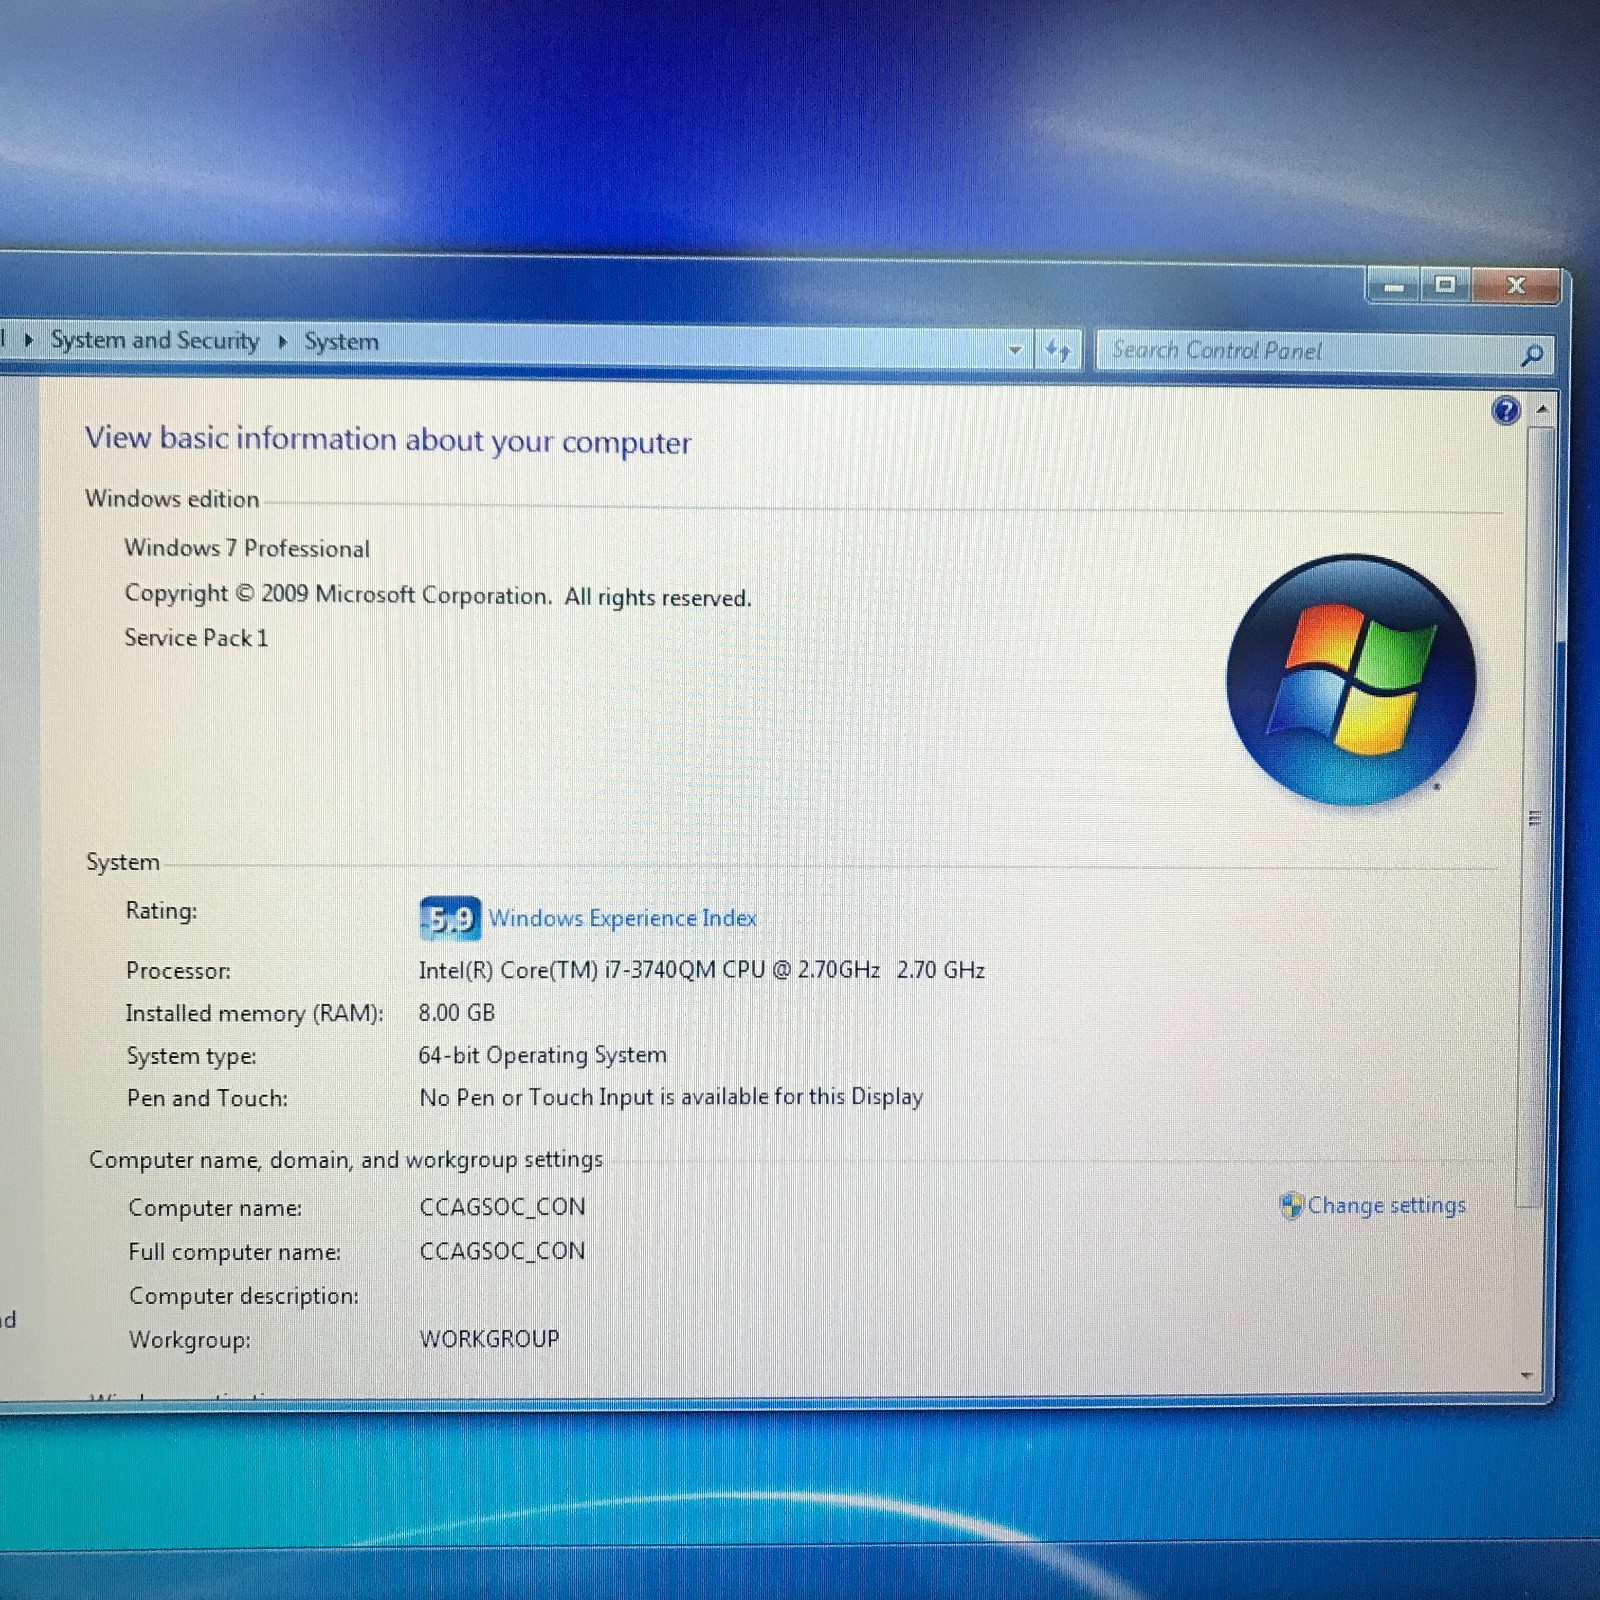Viewport: 1600px width, 1600px height.
Task: Expand the arrow before System and Security
Action: (x=29, y=340)
